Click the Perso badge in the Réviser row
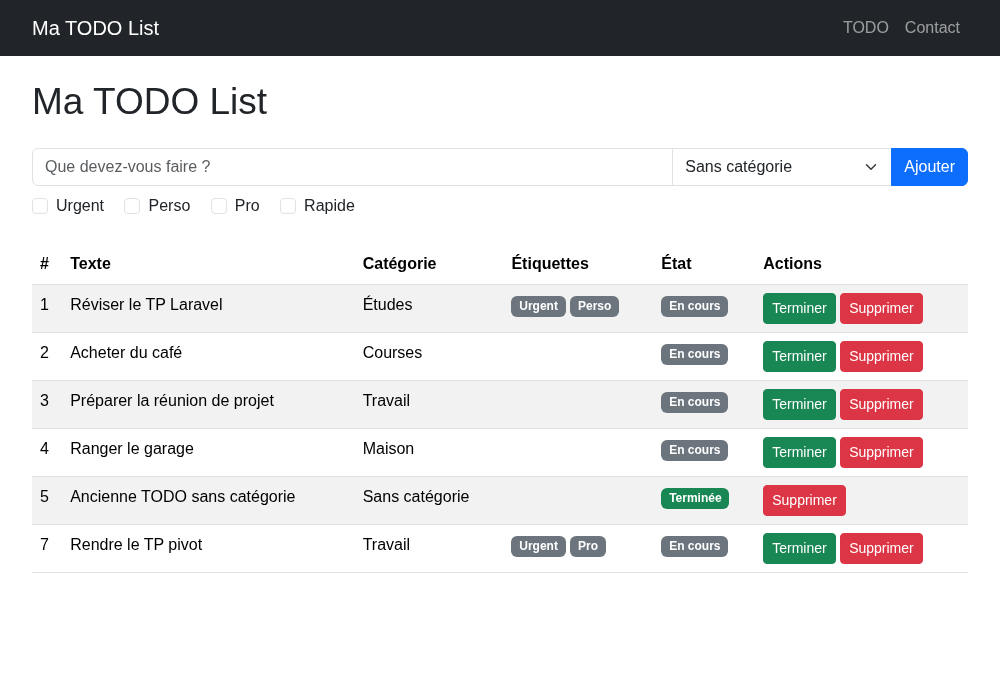 (x=594, y=306)
